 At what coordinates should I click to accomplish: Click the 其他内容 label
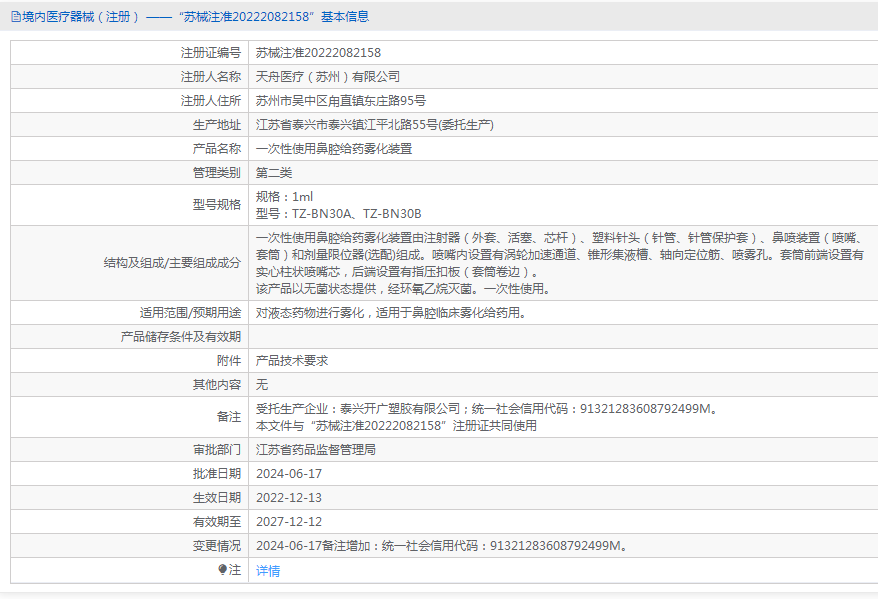(x=217, y=385)
